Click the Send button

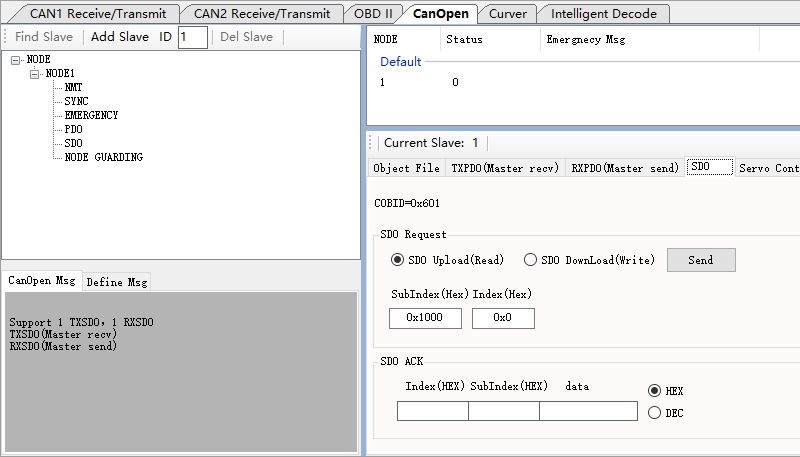click(701, 260)
